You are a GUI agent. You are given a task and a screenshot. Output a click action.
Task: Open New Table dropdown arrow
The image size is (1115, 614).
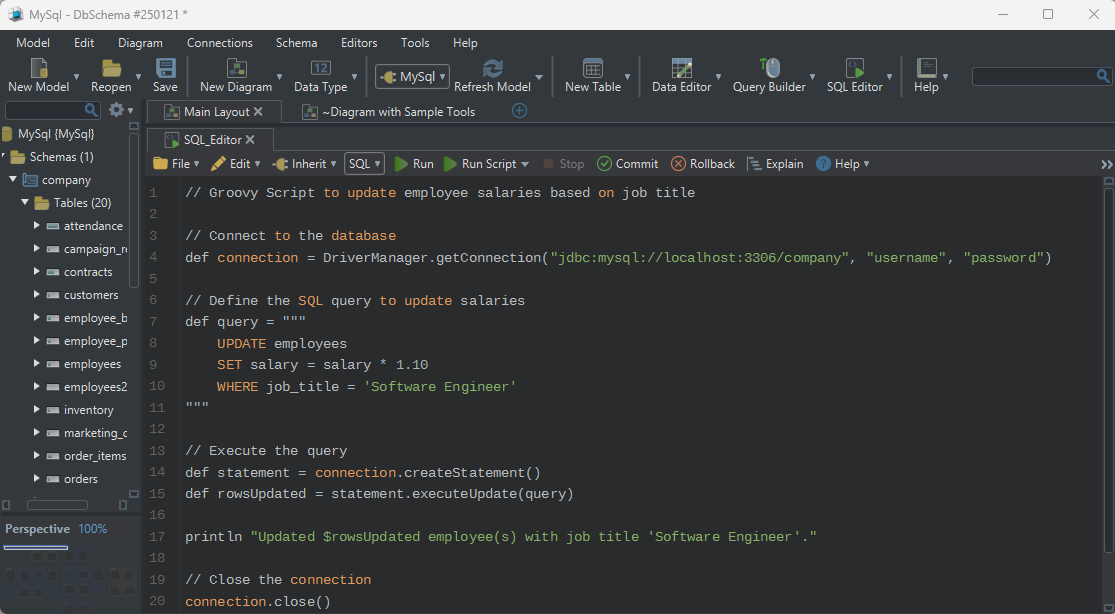tap(627, 77)
